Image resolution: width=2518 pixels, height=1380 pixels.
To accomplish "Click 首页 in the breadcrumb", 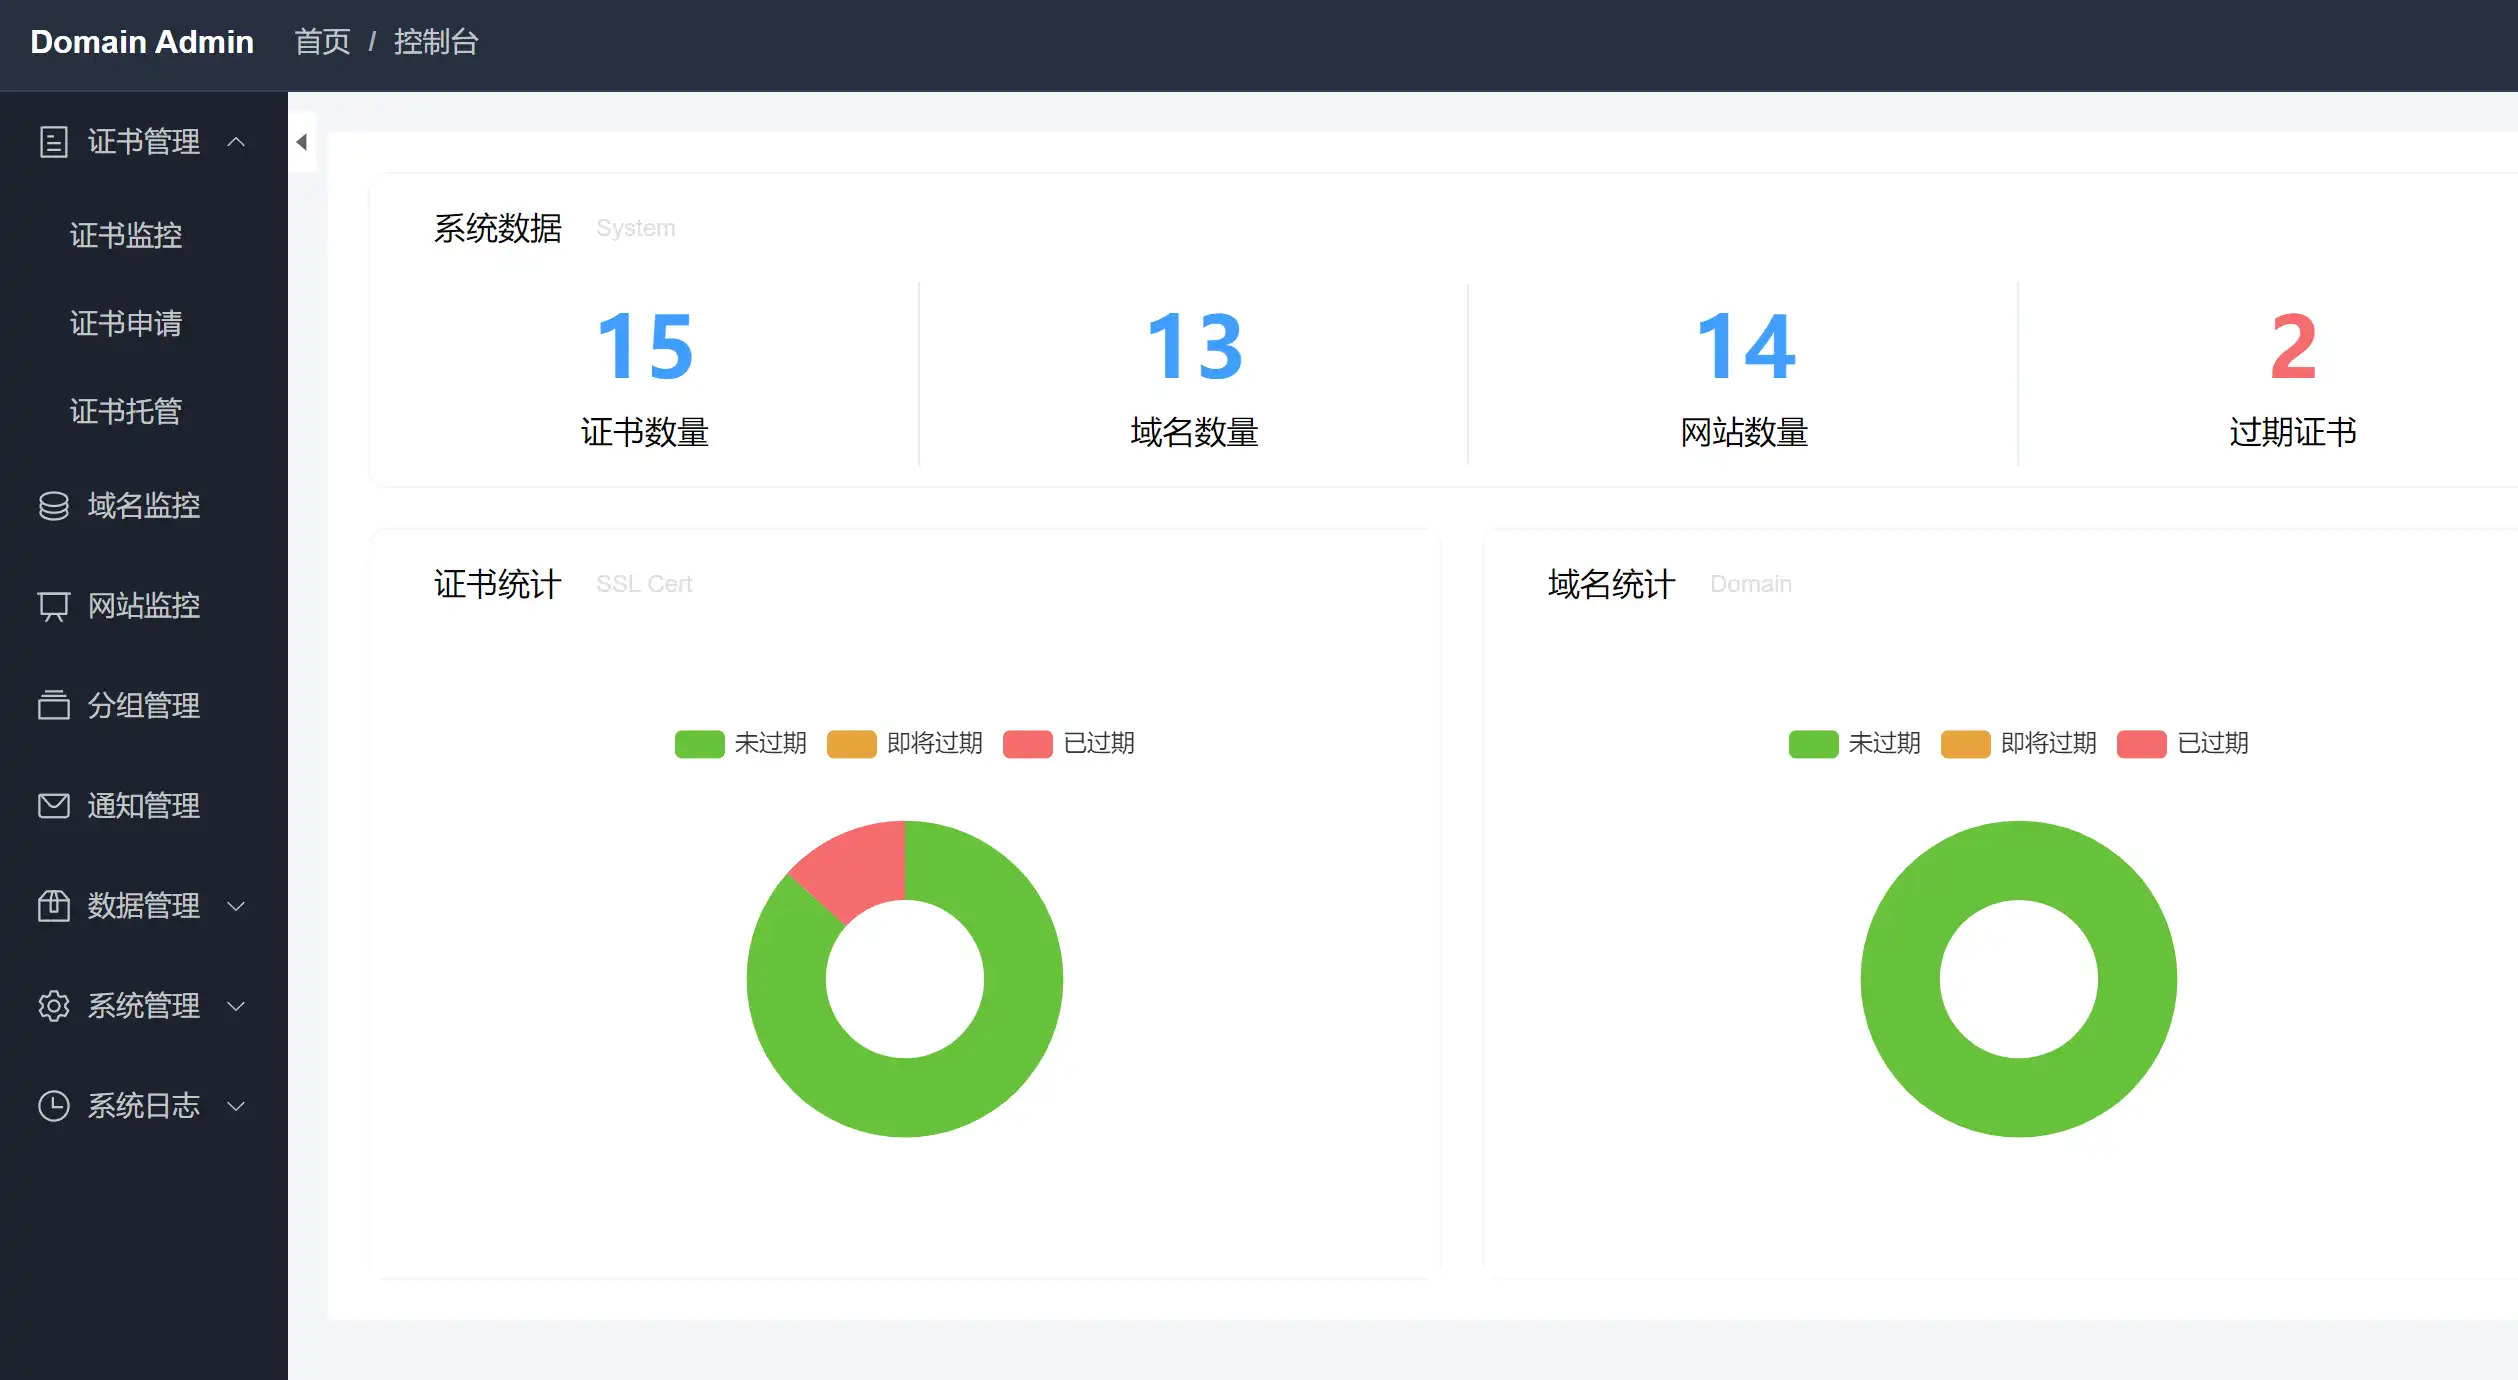I will tap(323, 42).
